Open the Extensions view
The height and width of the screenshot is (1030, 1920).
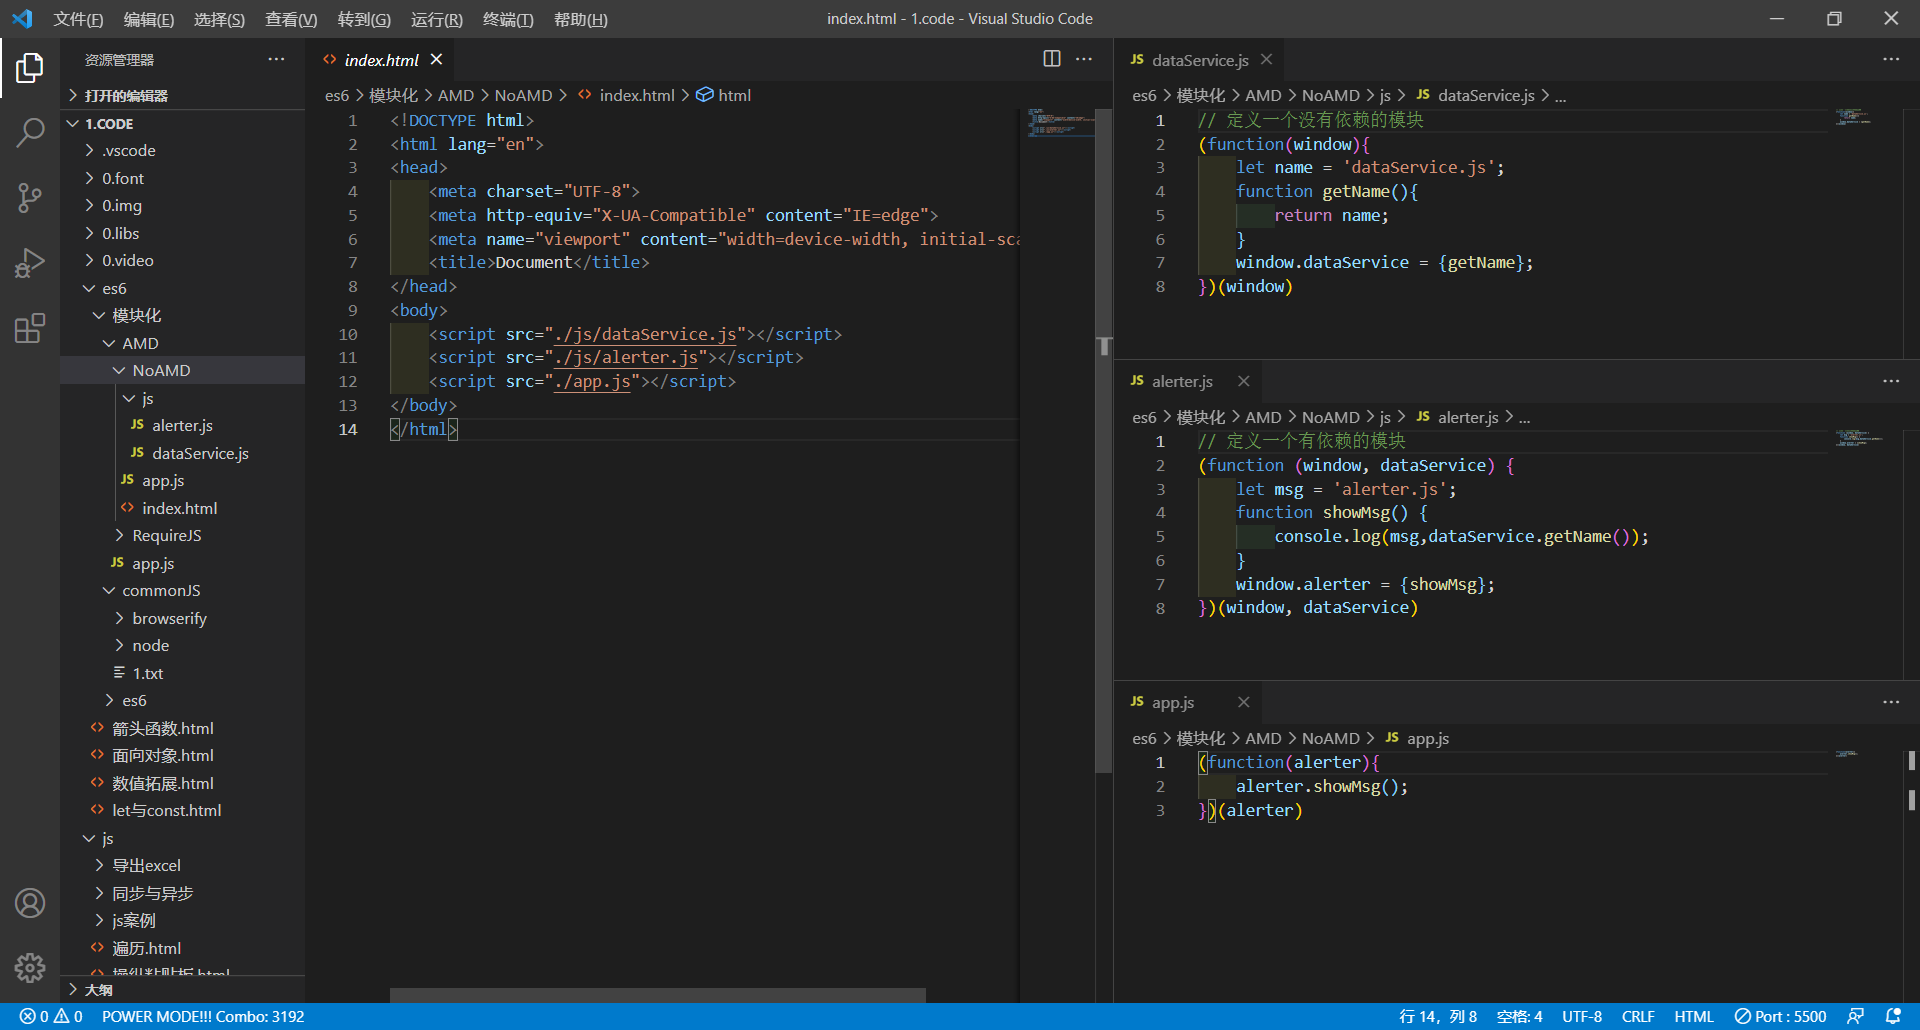30,328
